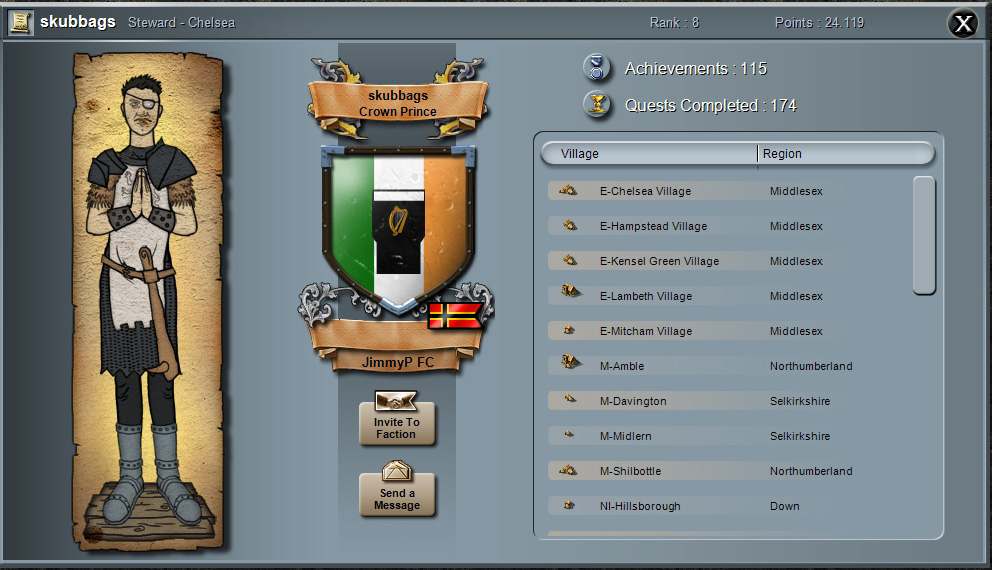Viewport: 992px width, 570px height.
Task: Select E-Lambeth Village row text
Action: point(645,296)
